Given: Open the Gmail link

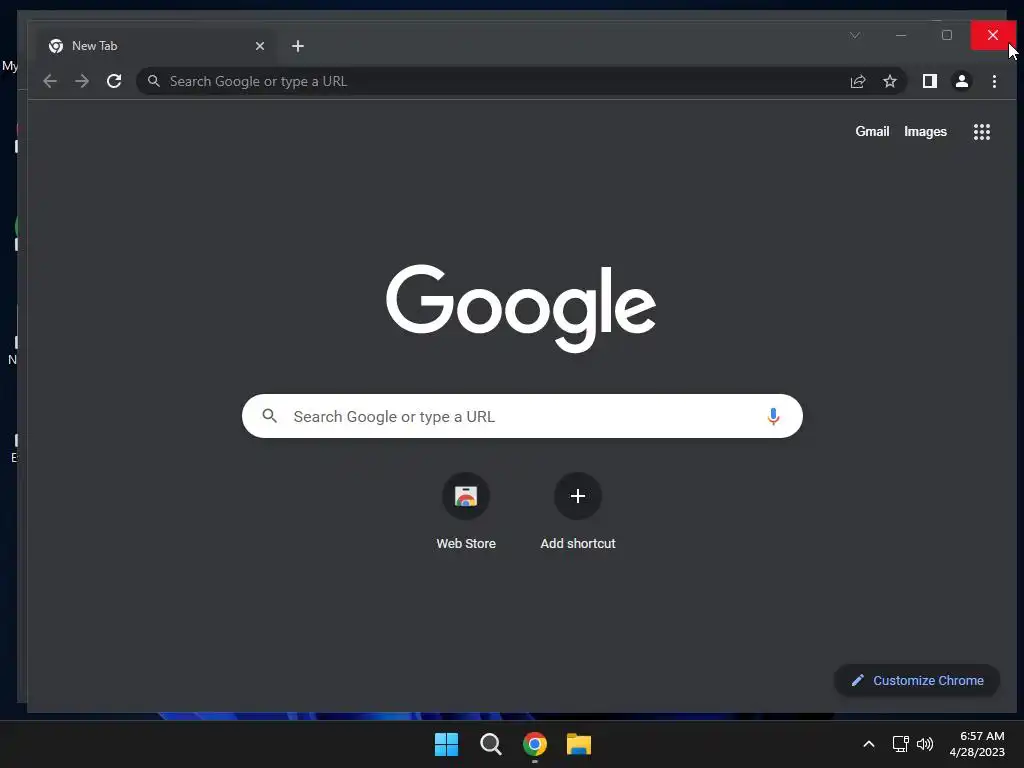Looking at the screenshot, I should [x=872, y=131].
